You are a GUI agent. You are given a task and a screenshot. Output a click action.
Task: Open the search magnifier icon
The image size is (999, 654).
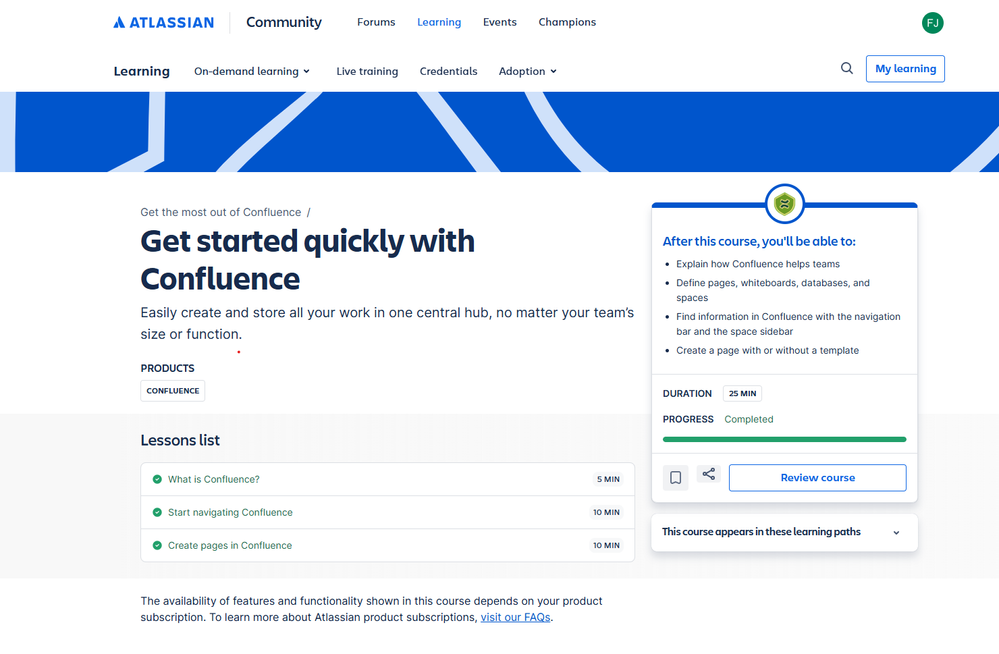(846, 68)
